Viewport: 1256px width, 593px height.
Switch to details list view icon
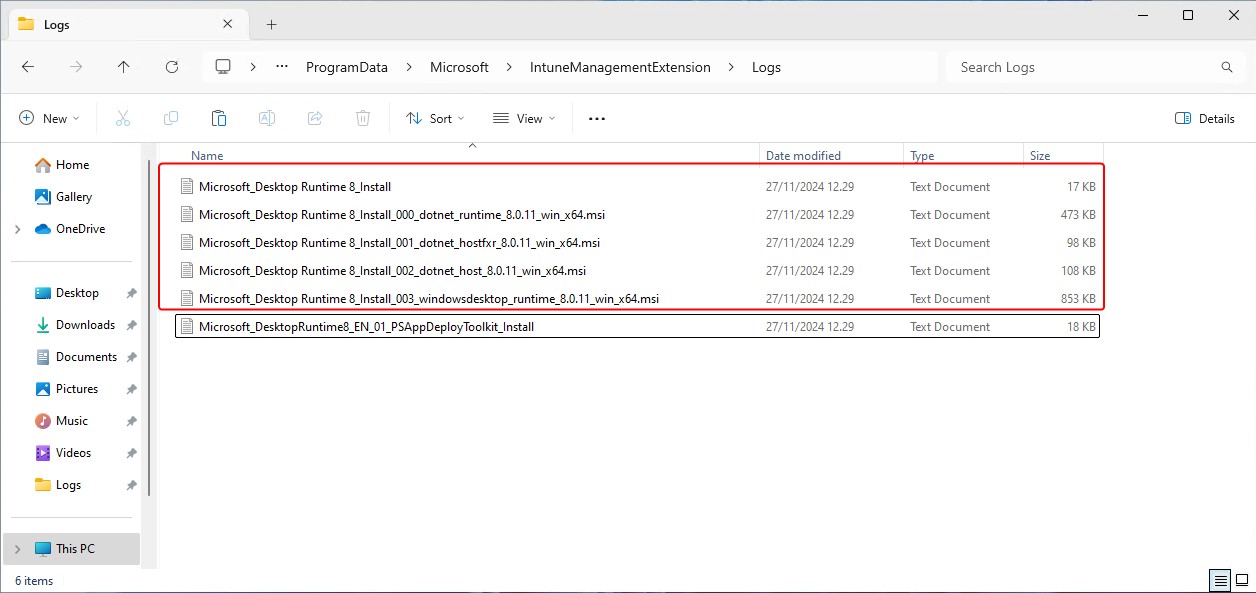pyautogui.click(x=1220, y=580)
